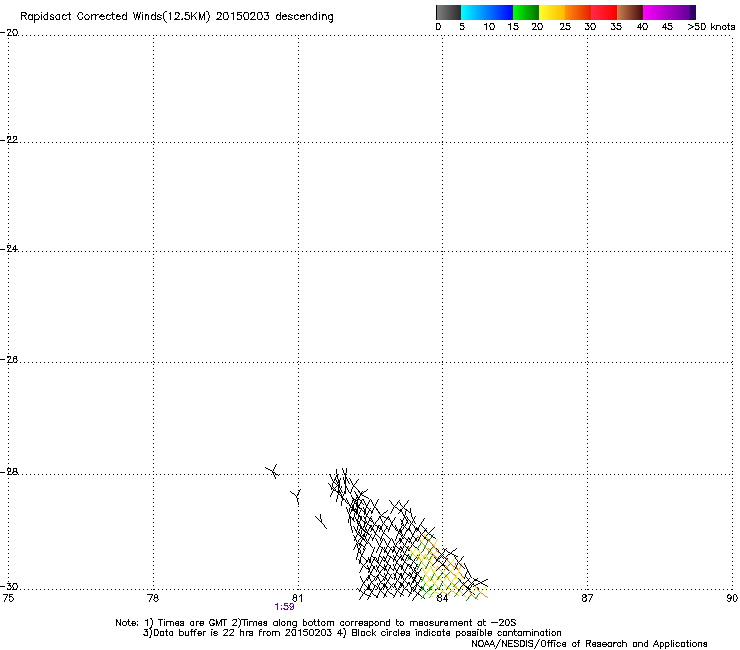Screen dimensions: 740x650
Task: Click the '35' legend scale label
Action: 616,27
